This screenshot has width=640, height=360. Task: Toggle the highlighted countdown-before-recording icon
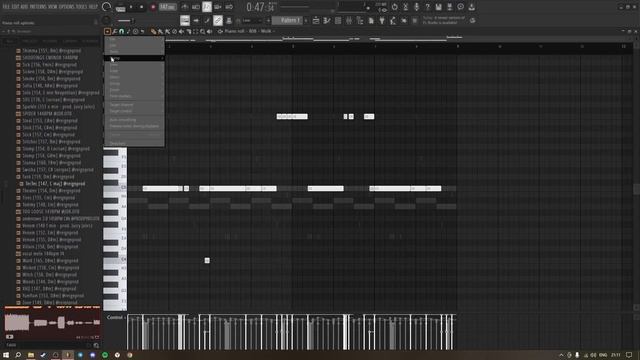click(x=207, y=7)
